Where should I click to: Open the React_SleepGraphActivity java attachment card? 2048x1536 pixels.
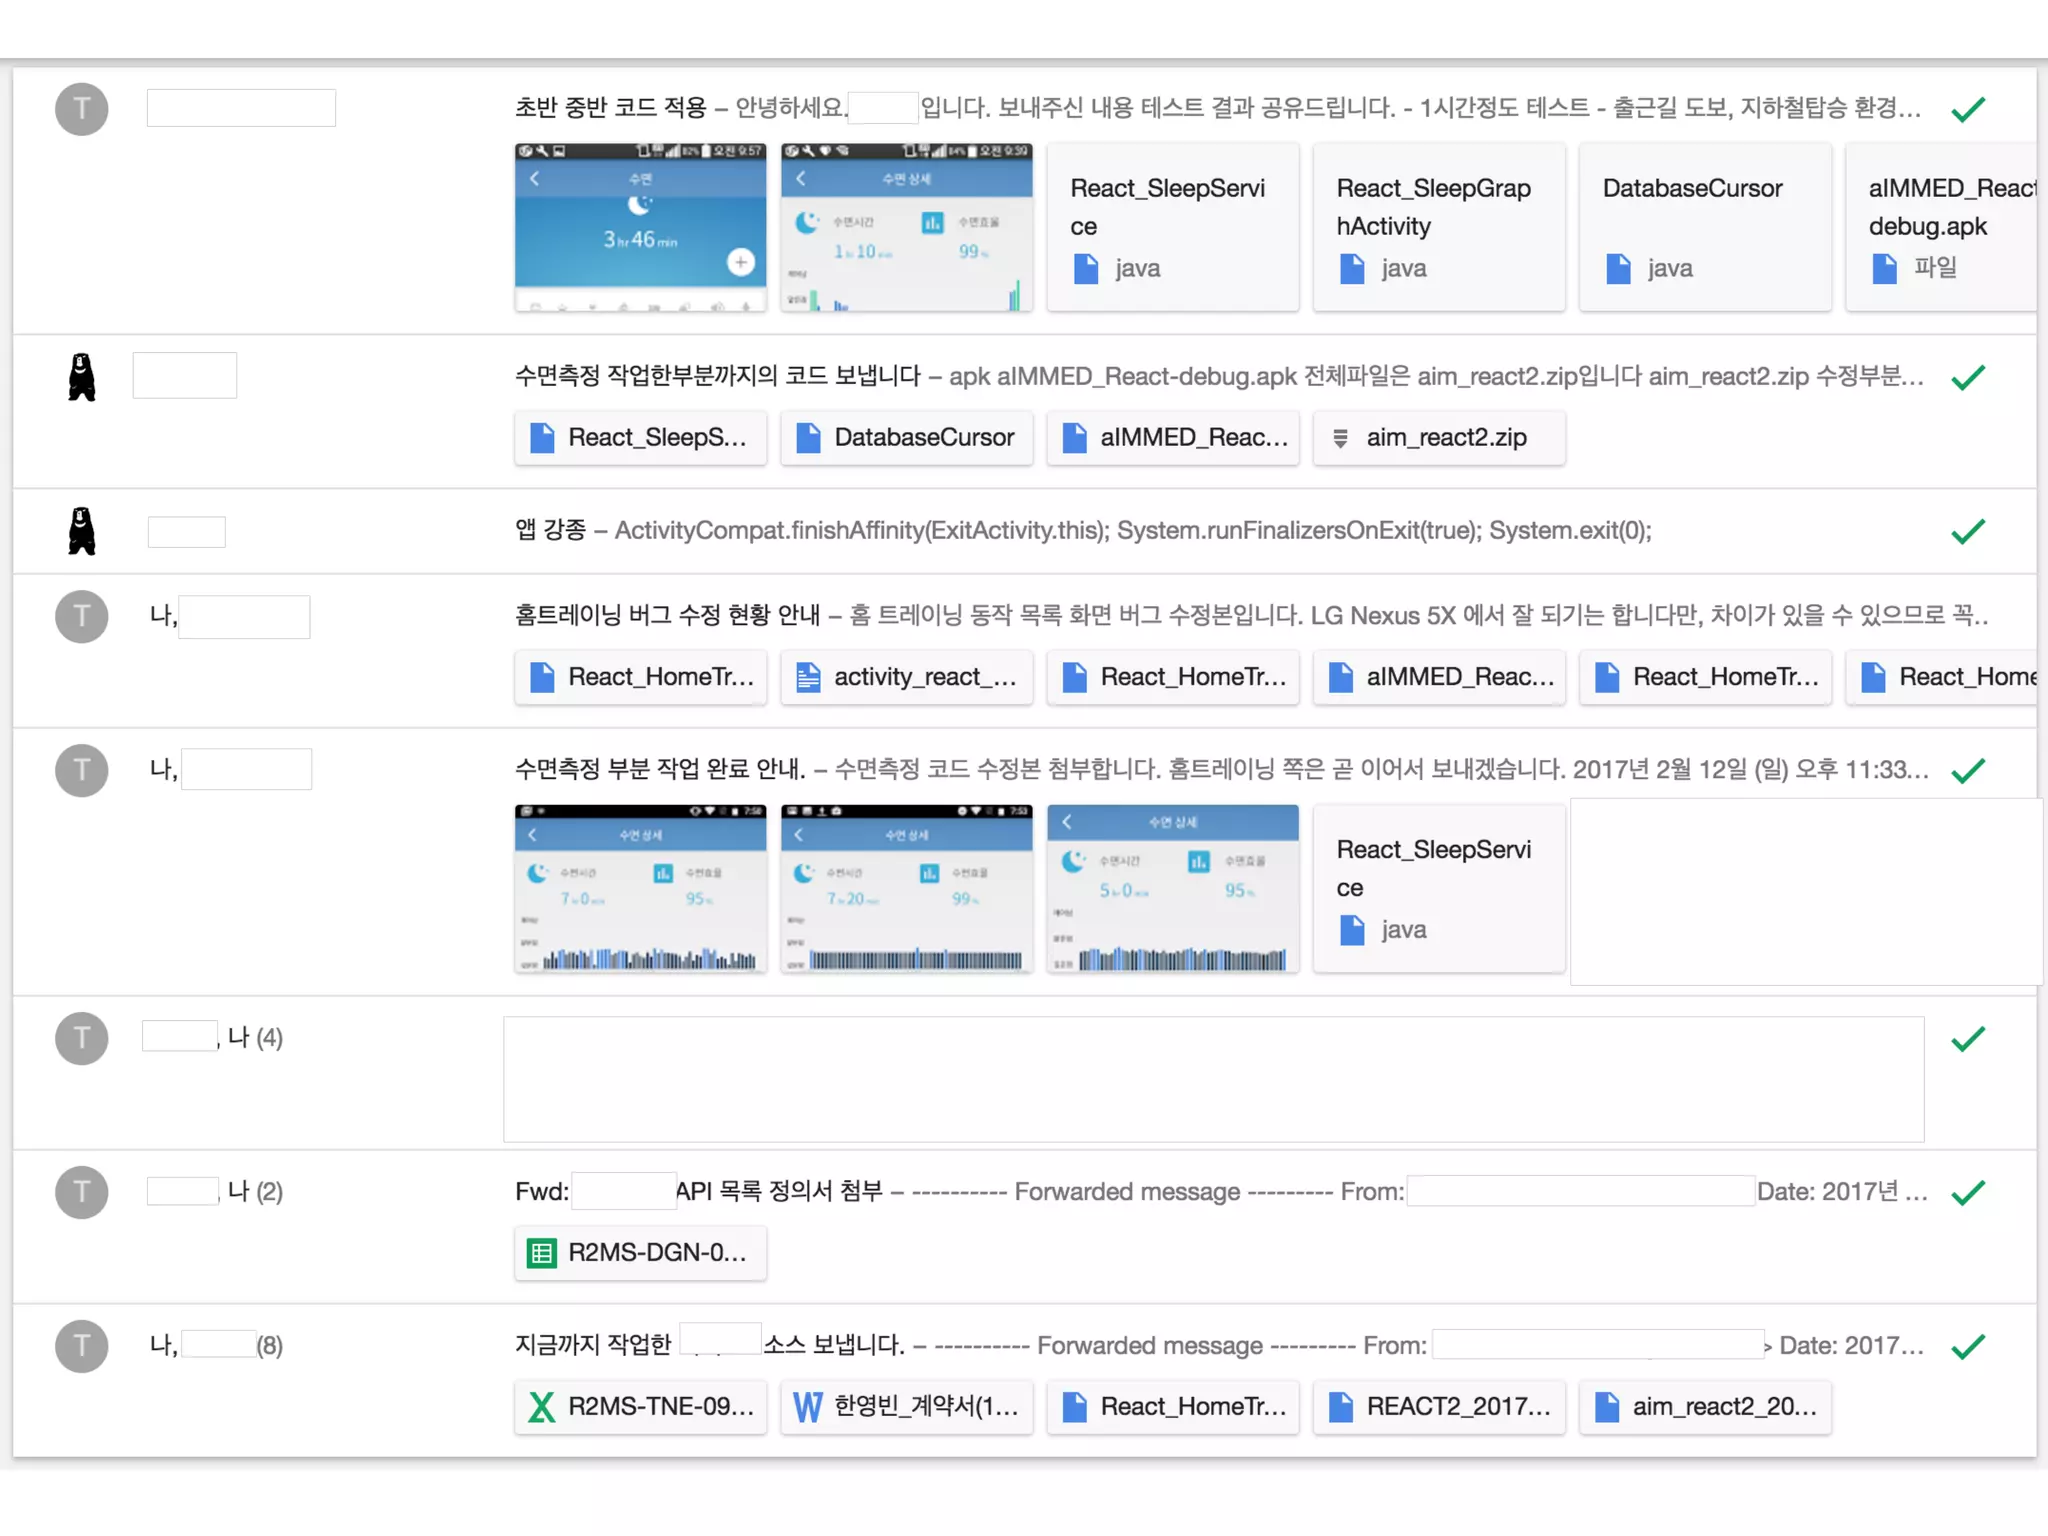[x=1438, y=227]
